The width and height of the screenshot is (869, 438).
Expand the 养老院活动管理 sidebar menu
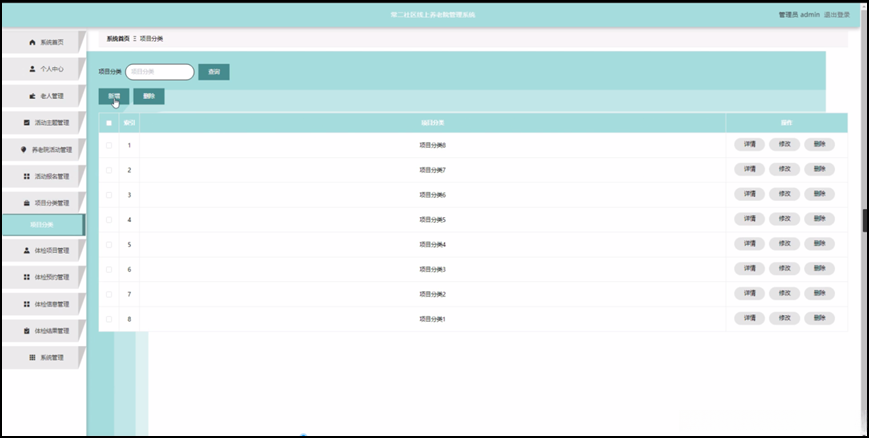click(x=44, y=150)
